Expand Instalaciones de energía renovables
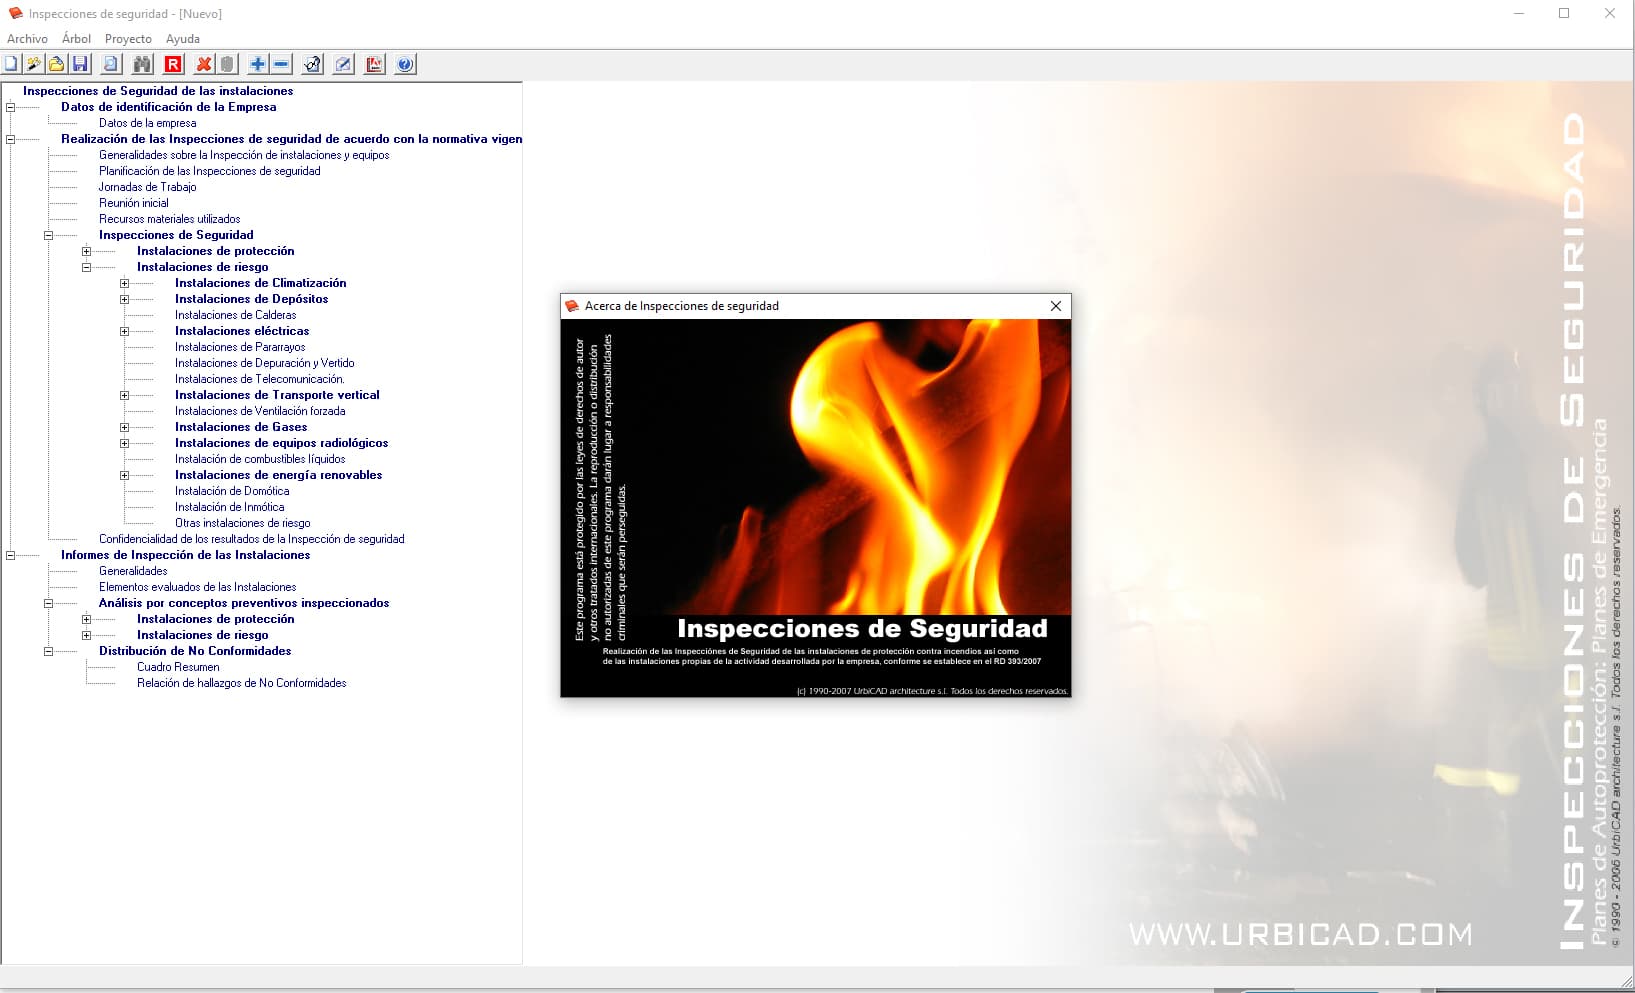The width and height of the screenshot is (1635, 993). [124, 475]
